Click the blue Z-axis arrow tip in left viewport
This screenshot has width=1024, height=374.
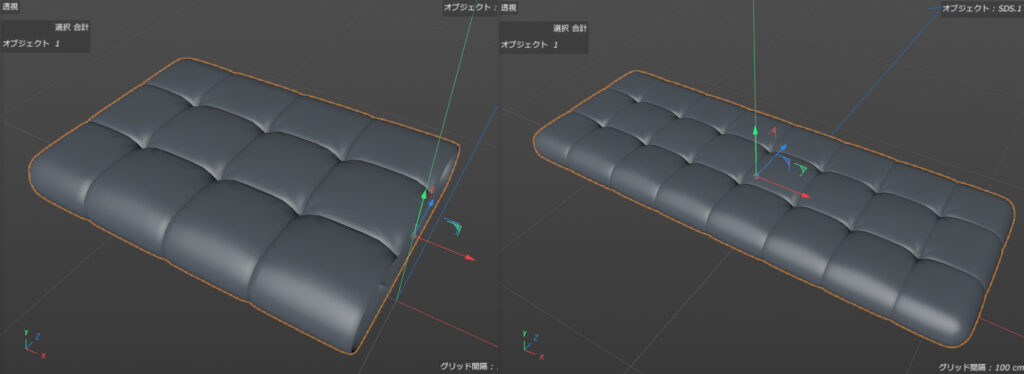(x=431, y=204)
